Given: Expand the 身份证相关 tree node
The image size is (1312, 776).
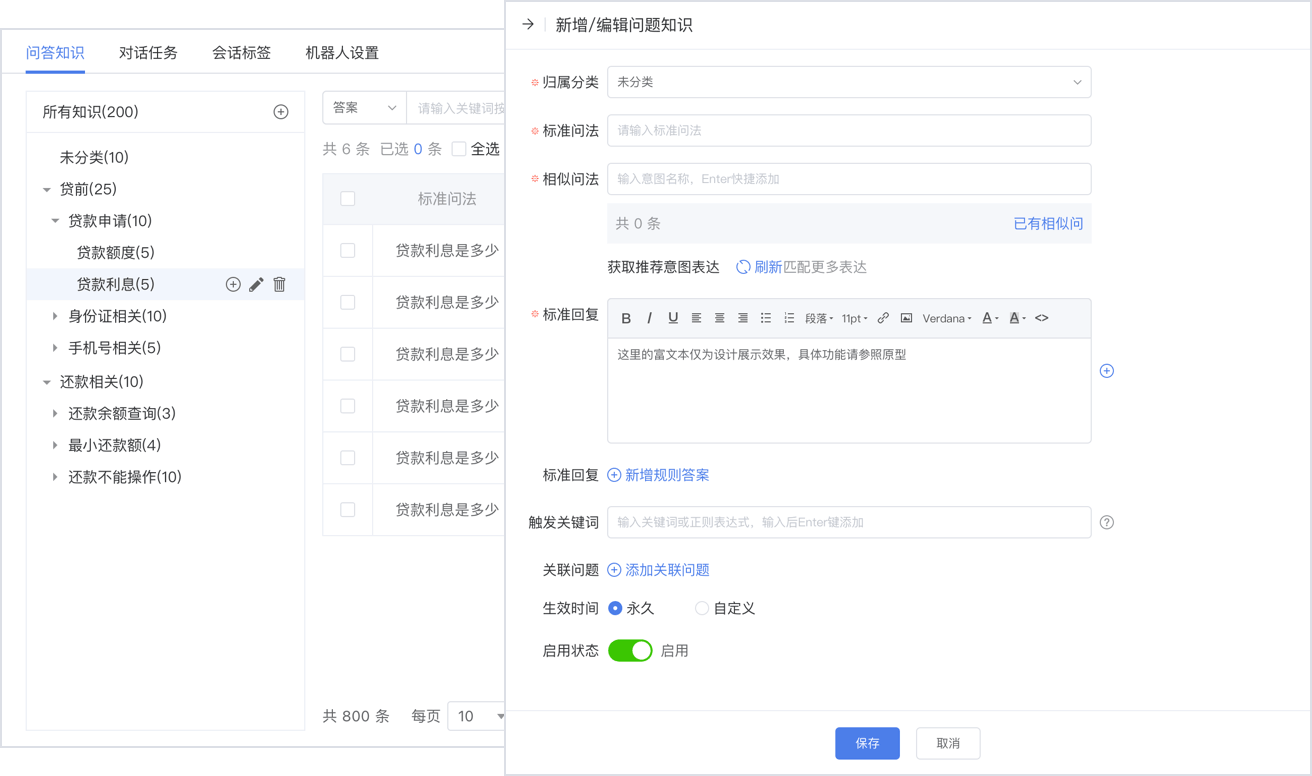Looking at the screenshot, I should coord(55,316).
